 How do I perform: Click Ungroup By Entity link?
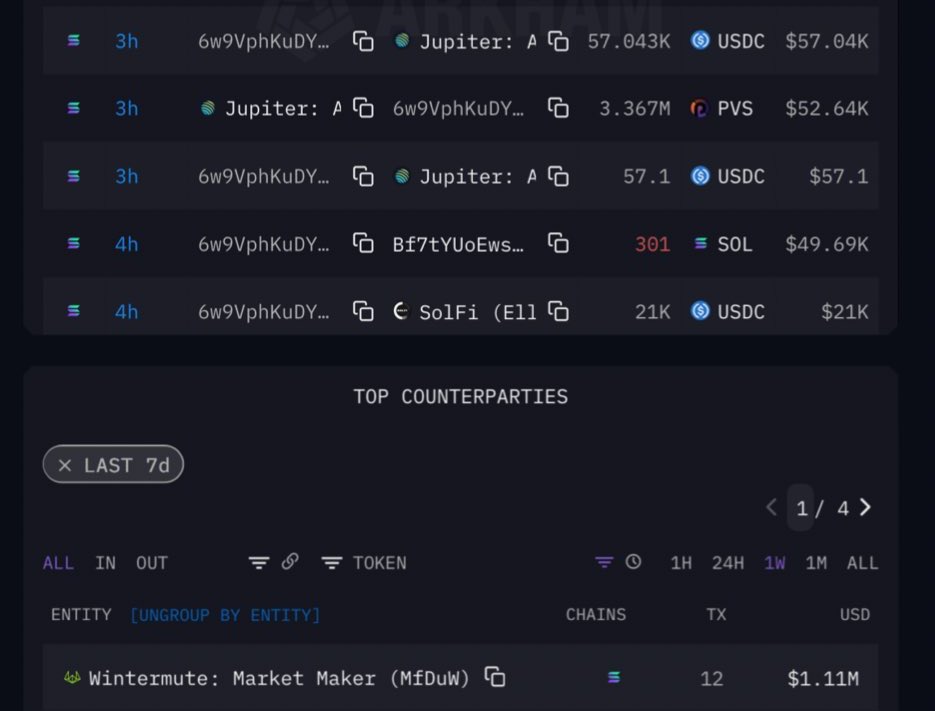(x=225, y=615)
